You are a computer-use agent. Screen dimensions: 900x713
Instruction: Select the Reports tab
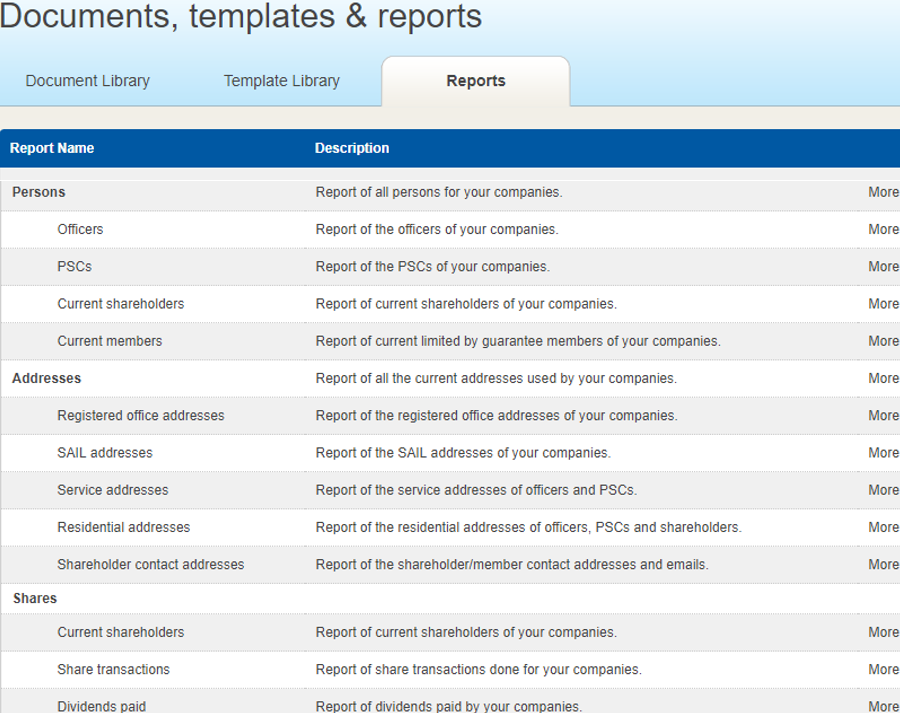point(475,81)
